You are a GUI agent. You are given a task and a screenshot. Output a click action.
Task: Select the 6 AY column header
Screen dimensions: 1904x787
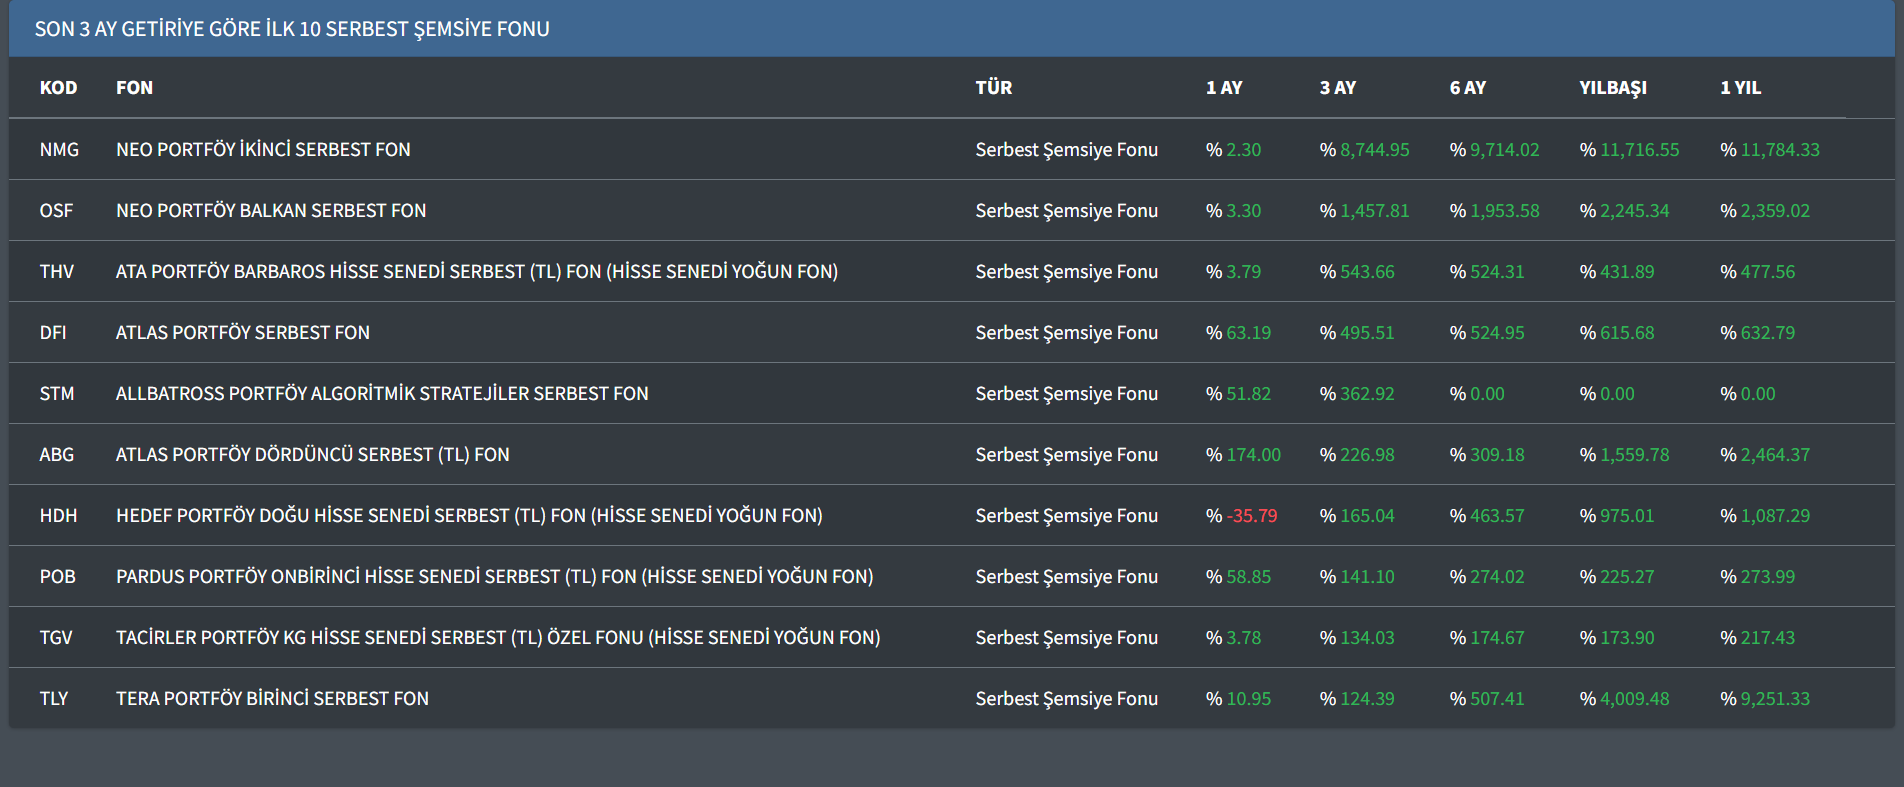1467,88
